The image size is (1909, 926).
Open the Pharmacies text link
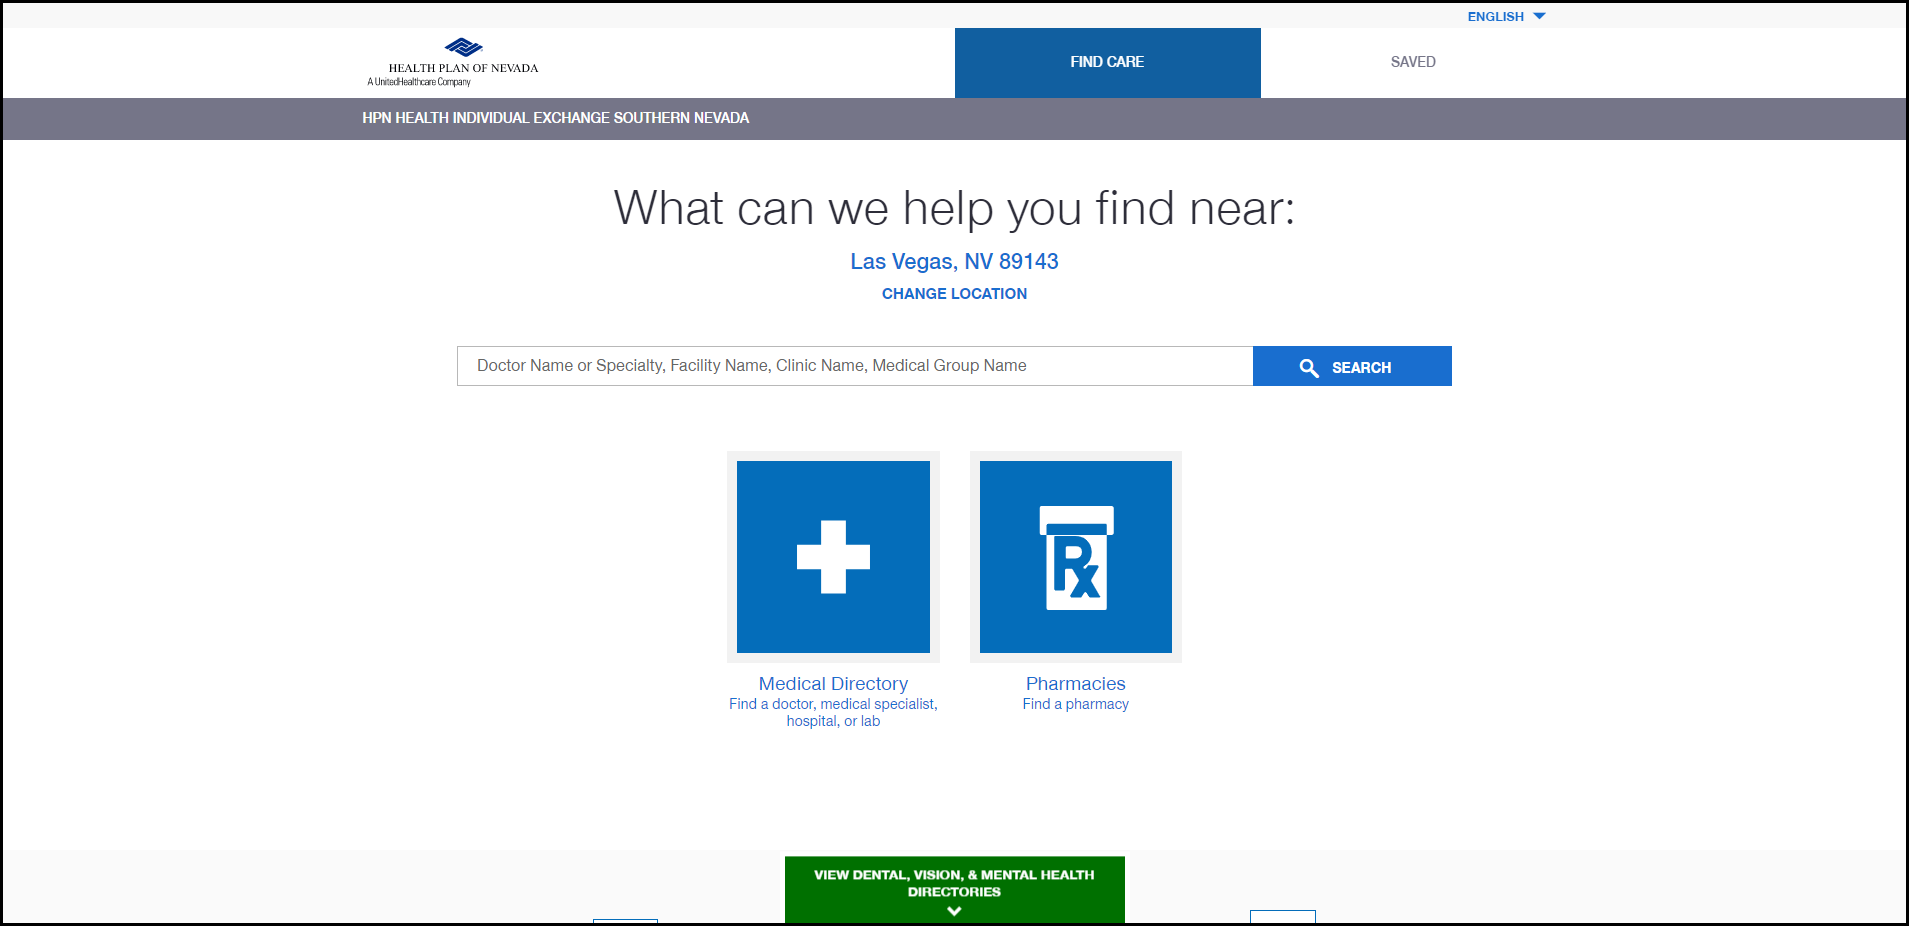pyautogui.click(x=1076, y=684)
